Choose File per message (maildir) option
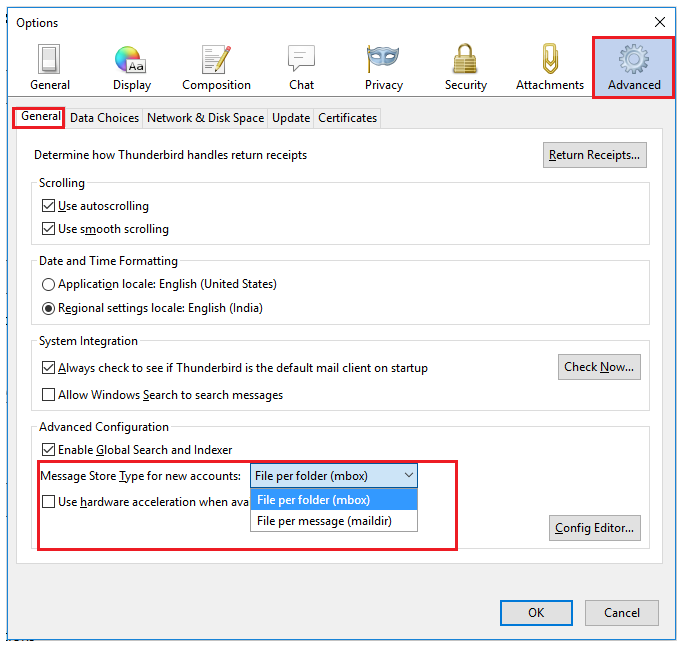Image resolution: width=681 pixels, height=646 pixels. click(x=334, y=520)
